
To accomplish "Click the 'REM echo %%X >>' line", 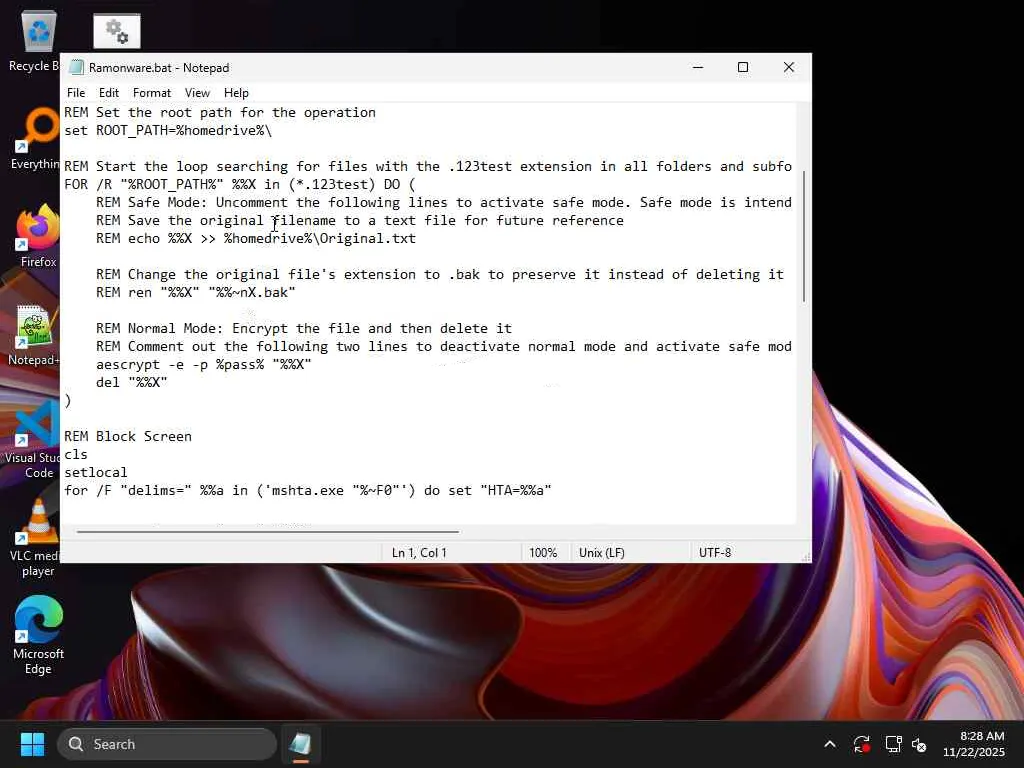I will tap(256, 238).
